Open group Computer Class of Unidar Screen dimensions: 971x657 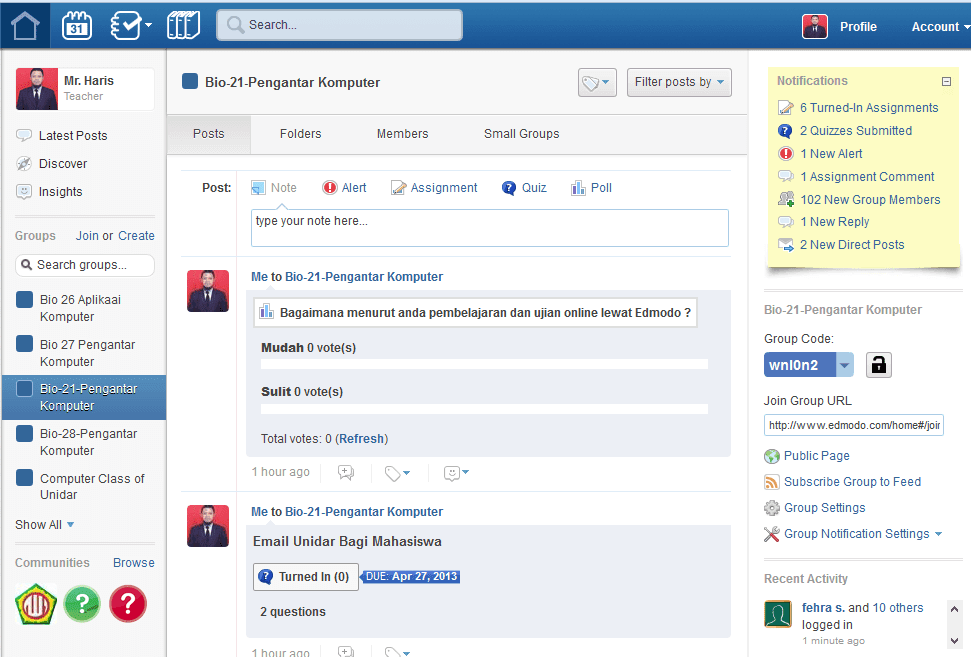pyautogui.click(x=92, y=487)
